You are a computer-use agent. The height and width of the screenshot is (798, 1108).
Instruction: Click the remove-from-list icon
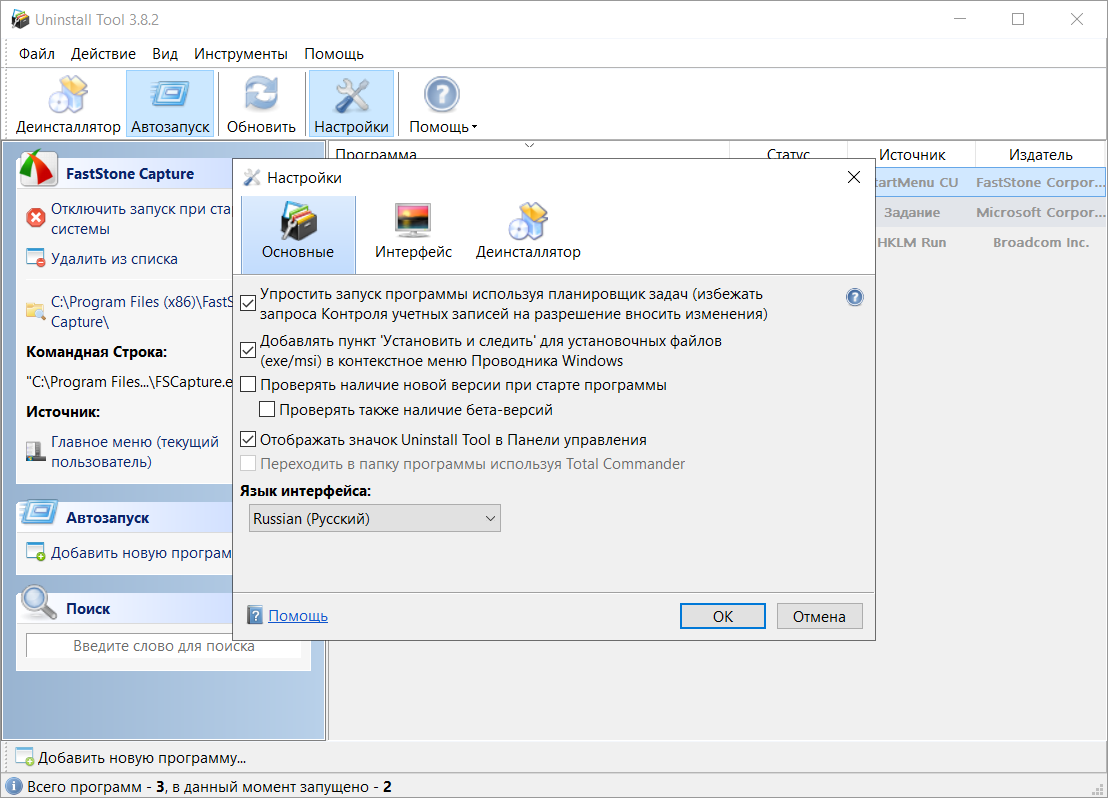35,257
